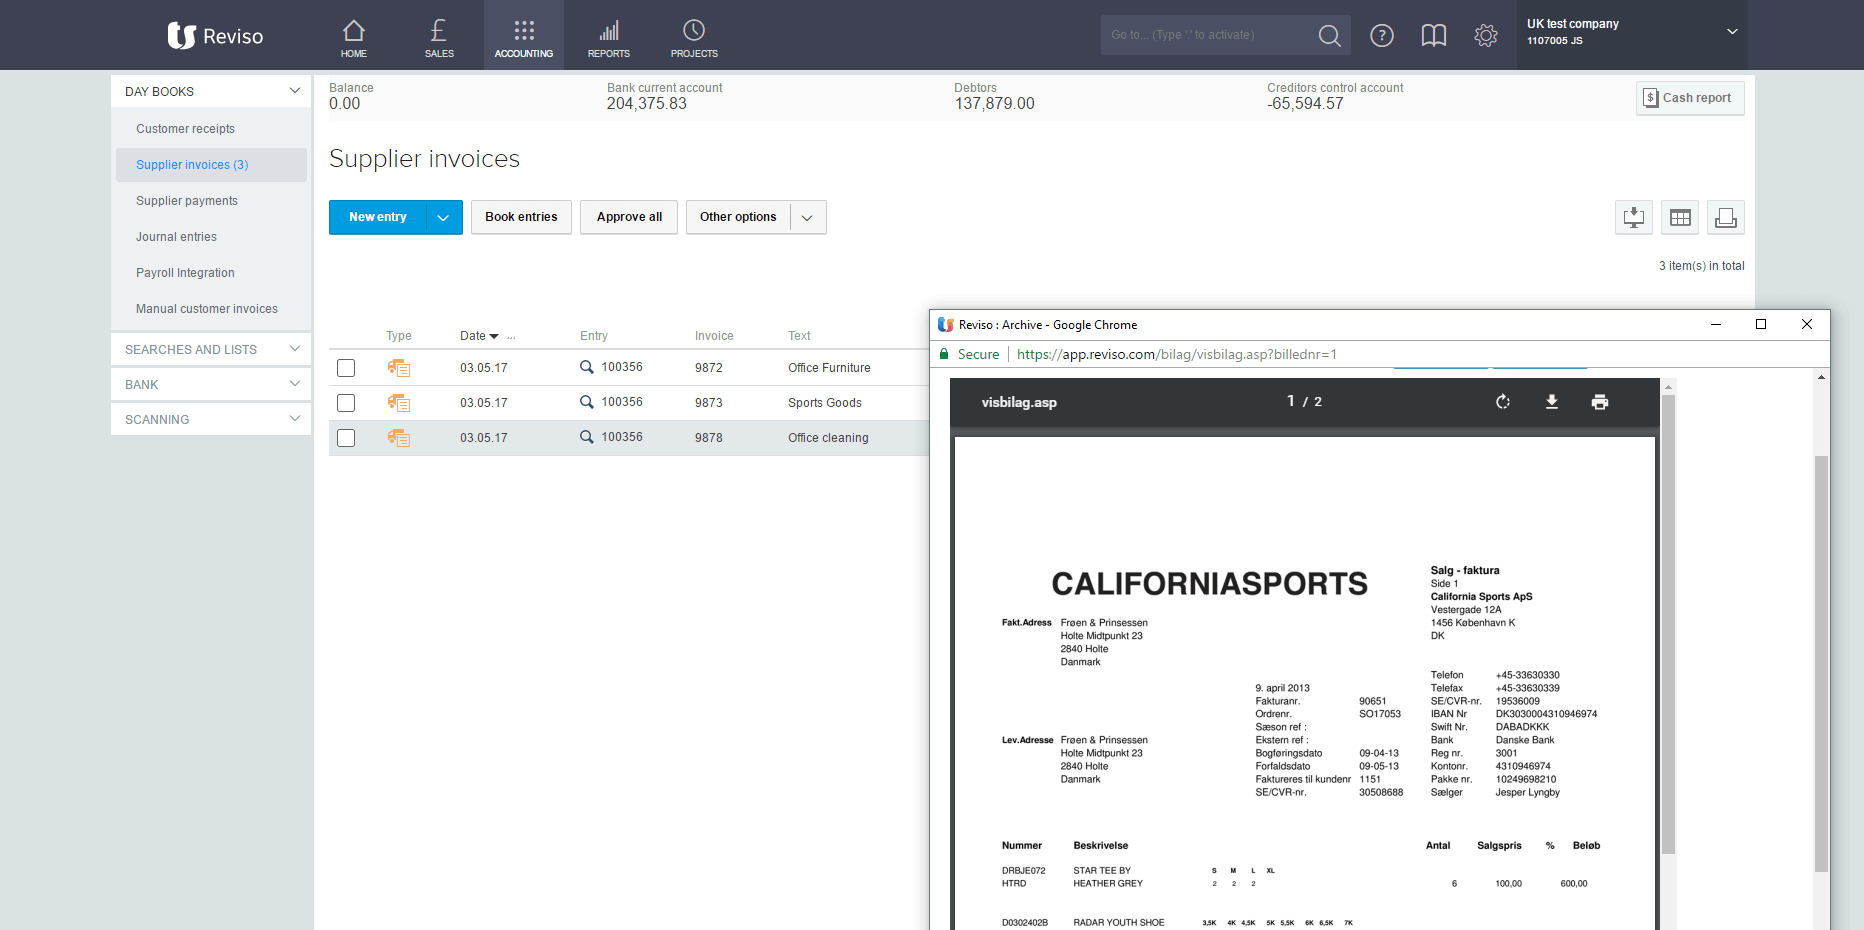Open the Reports section icon

tap(608, 36)
